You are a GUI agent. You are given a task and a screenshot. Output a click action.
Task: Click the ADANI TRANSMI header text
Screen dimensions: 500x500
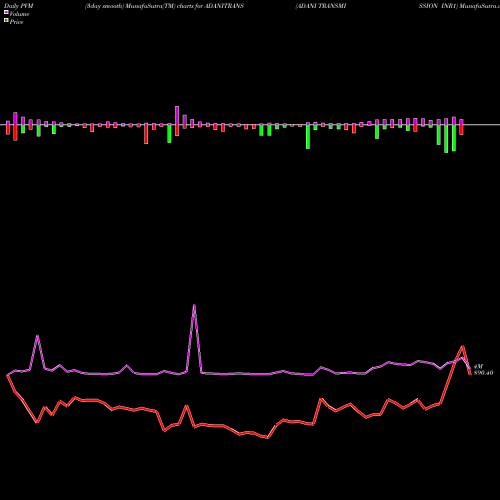point(321,6)
